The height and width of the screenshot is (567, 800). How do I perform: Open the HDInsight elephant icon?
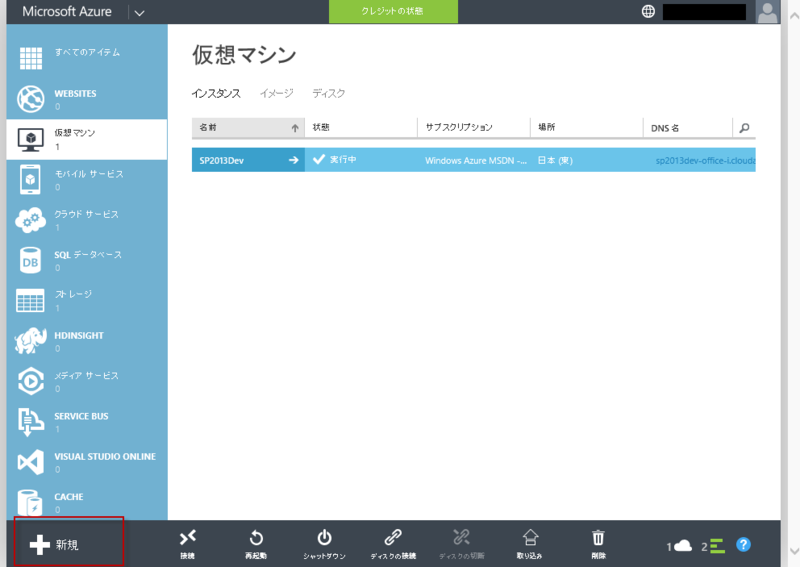point(31,340)
